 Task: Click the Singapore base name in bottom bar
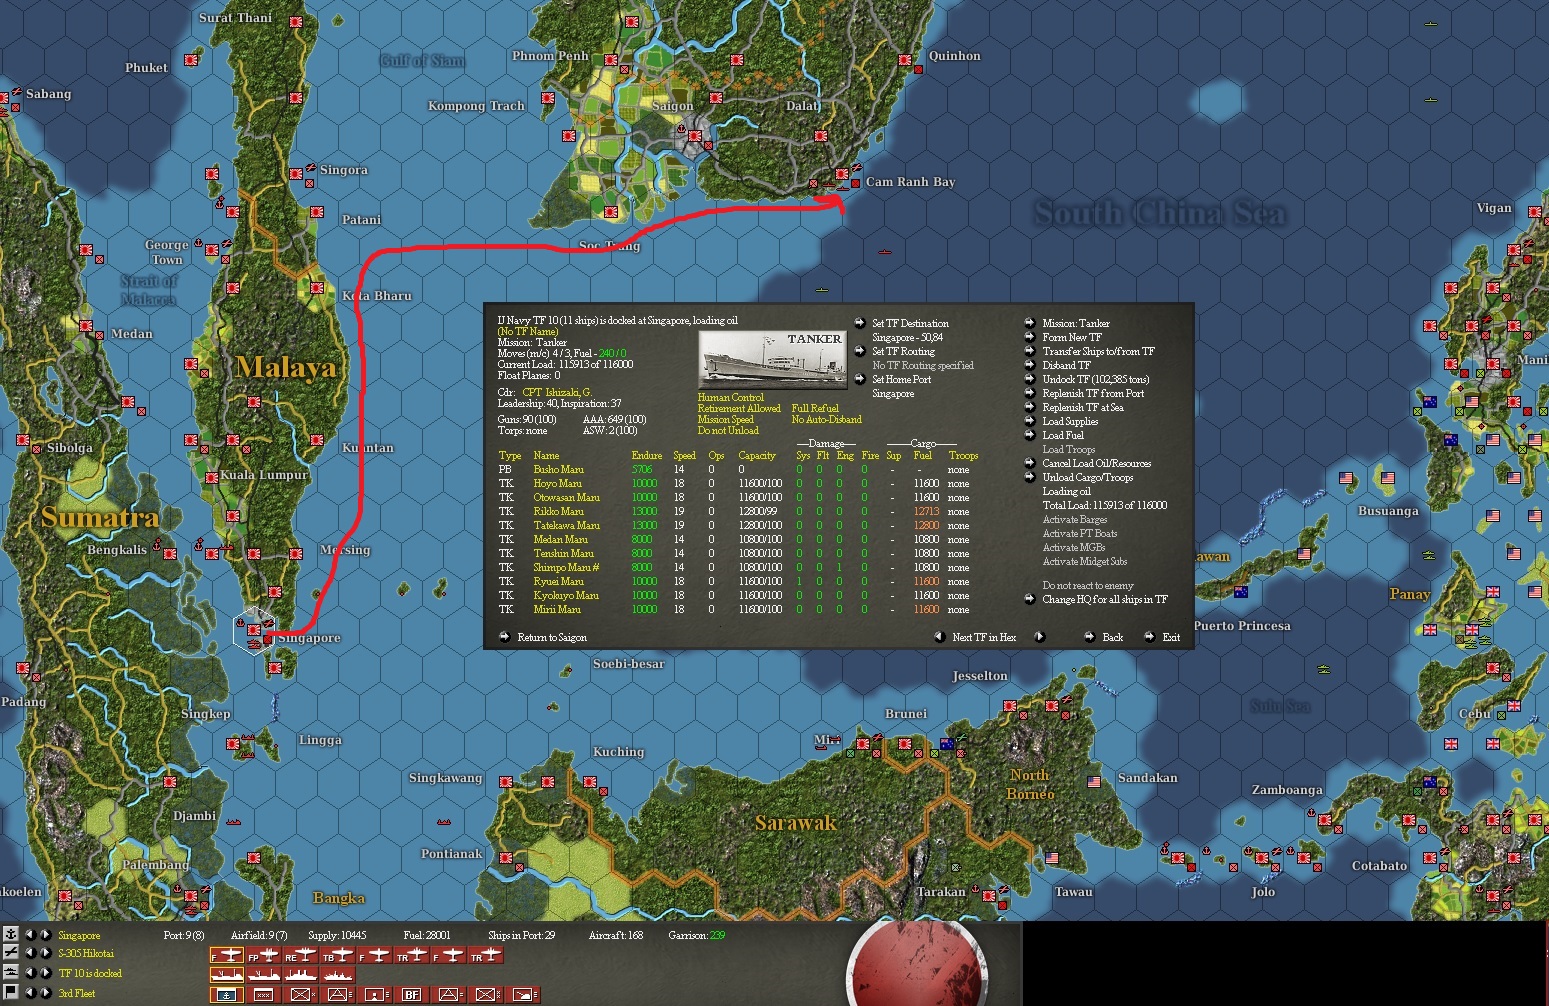79,935
